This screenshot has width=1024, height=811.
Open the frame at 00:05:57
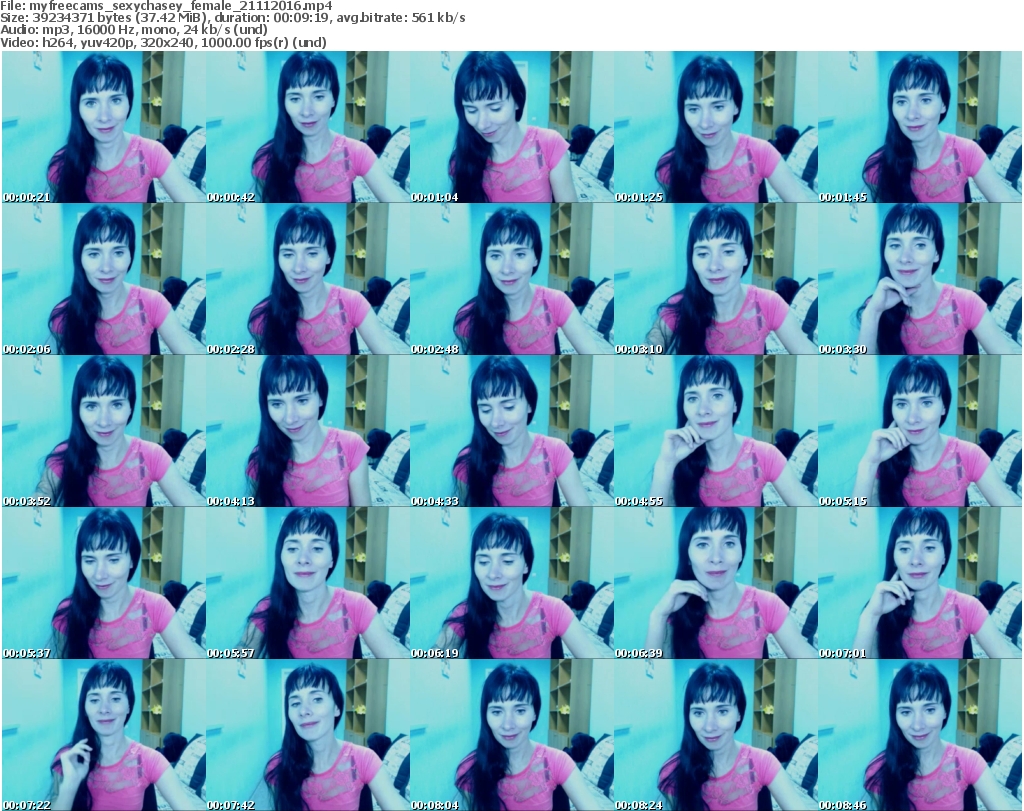[x=308, y=583]
